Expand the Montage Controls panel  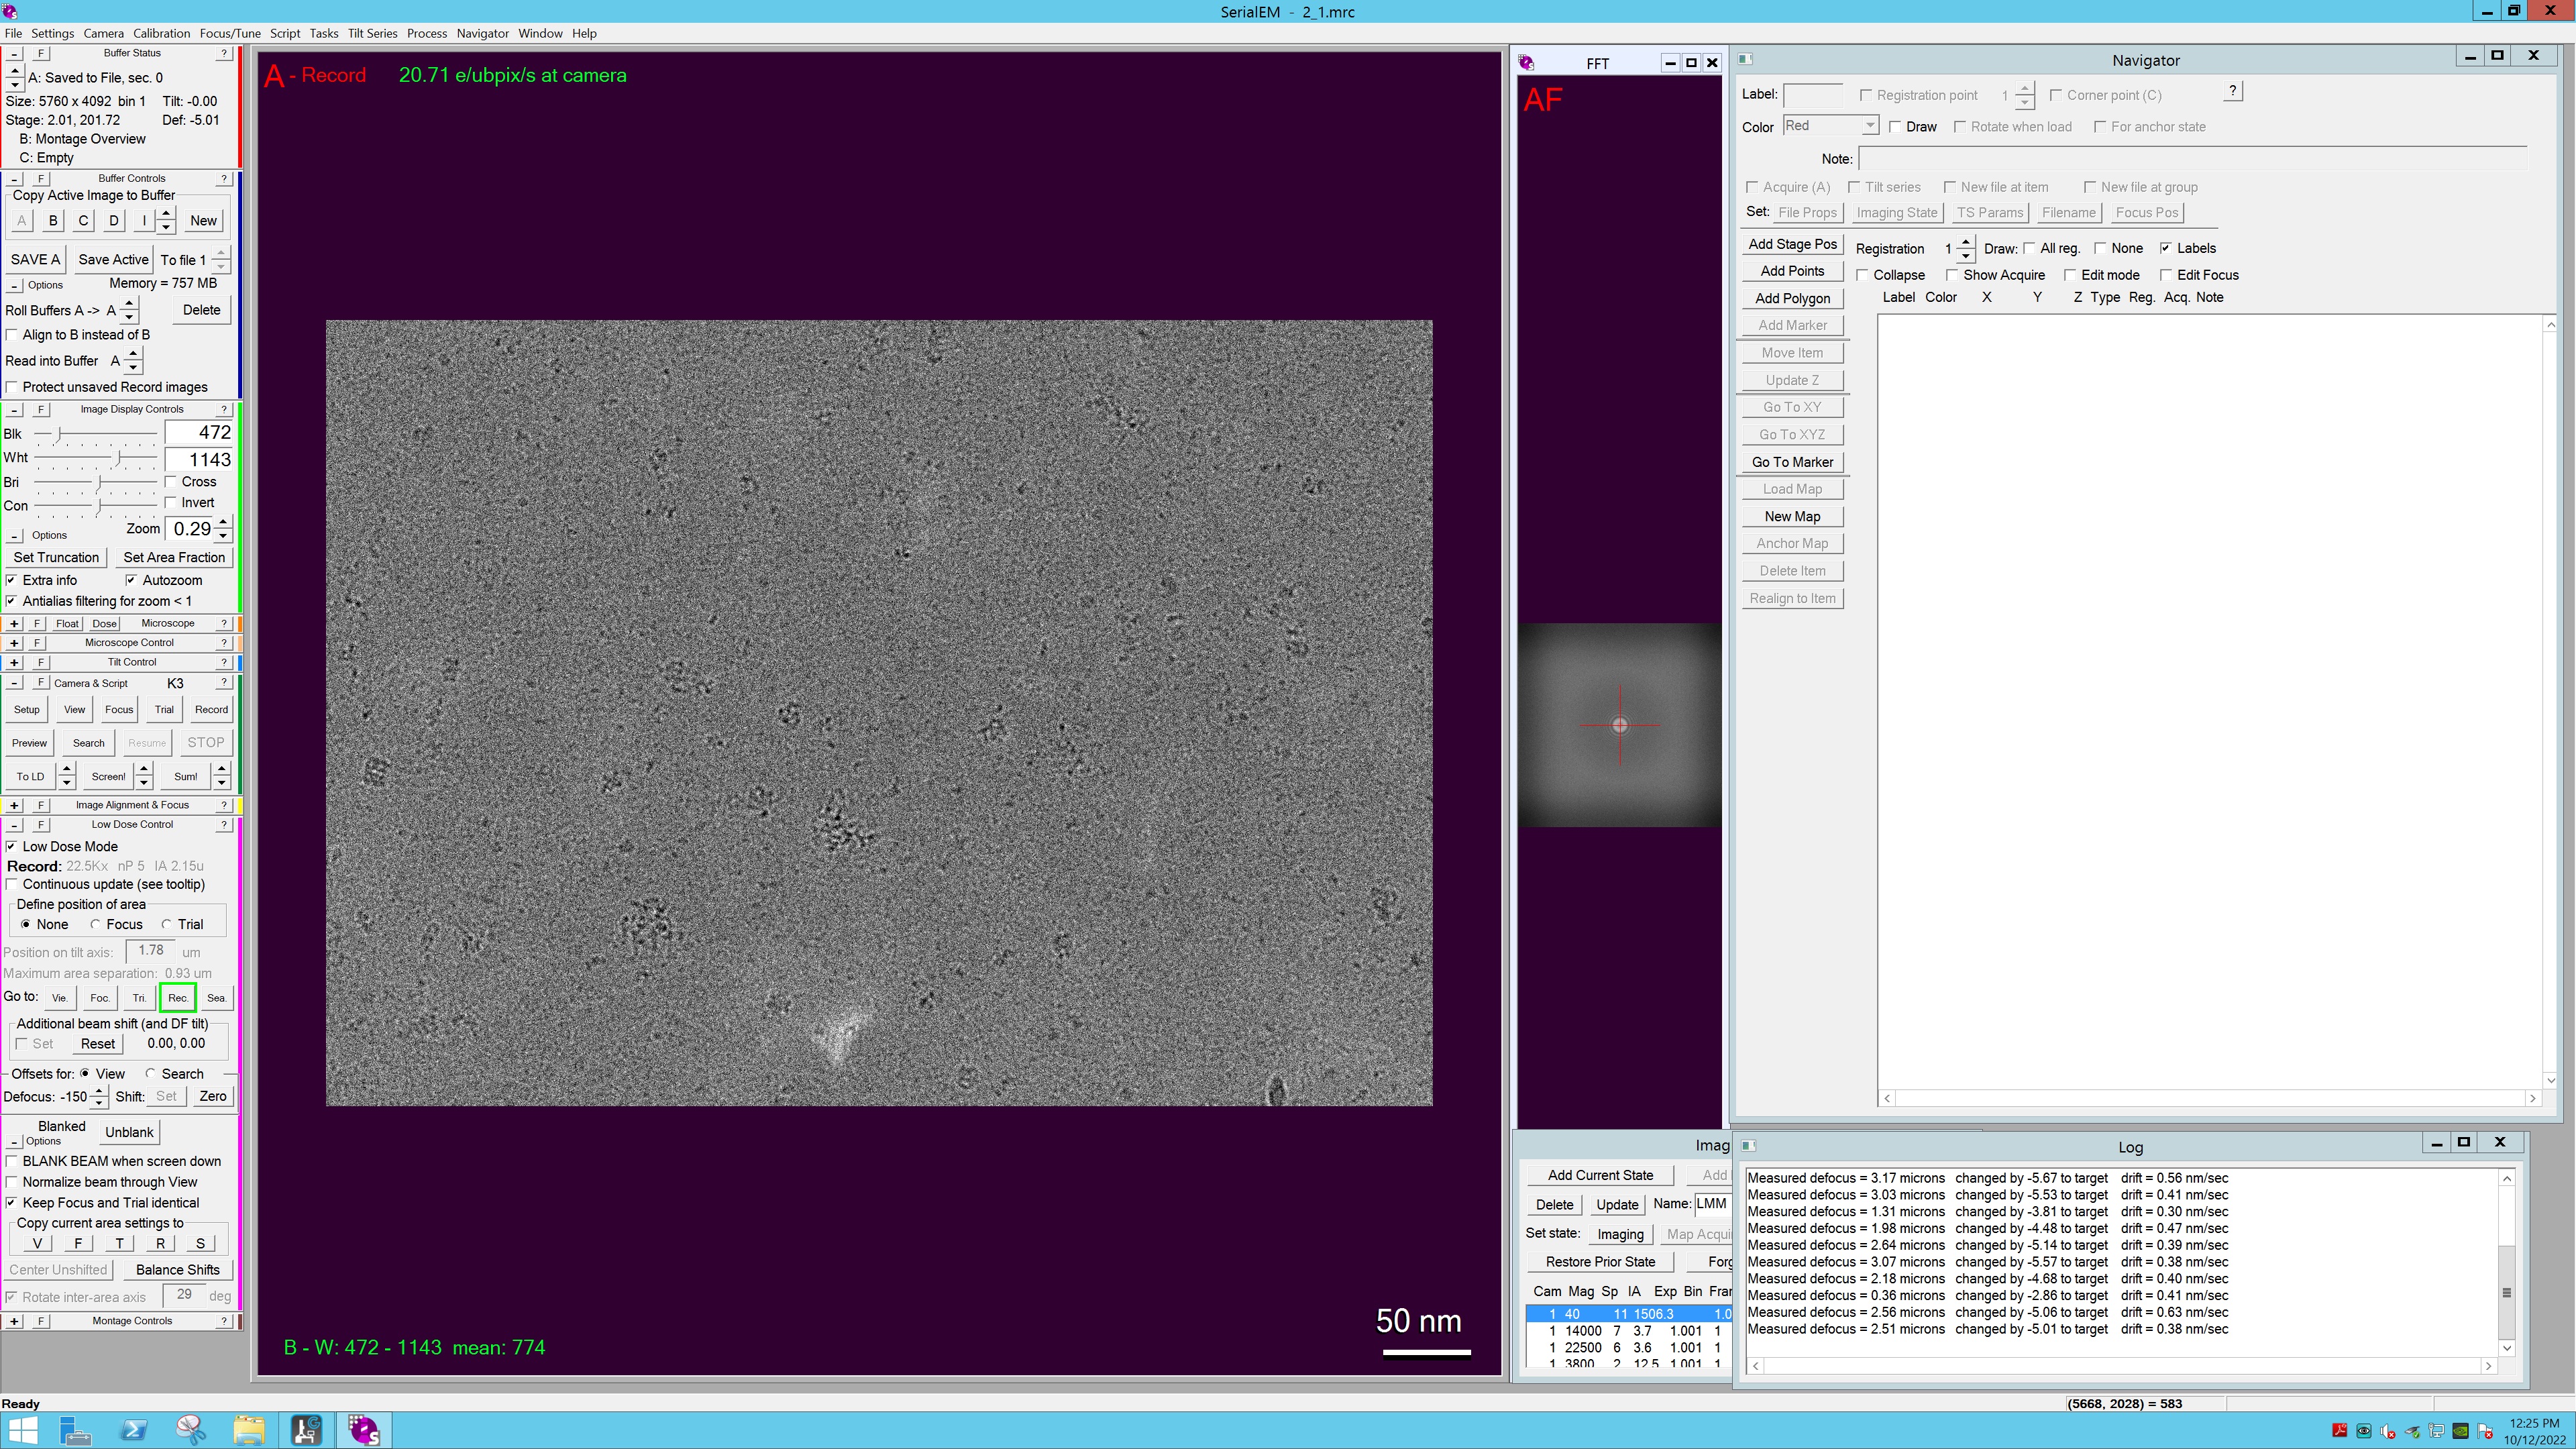pos(14,1321)
